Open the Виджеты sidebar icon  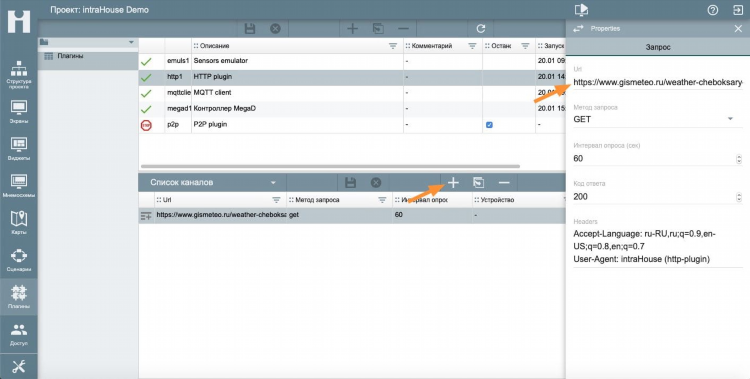coord(19,149)
